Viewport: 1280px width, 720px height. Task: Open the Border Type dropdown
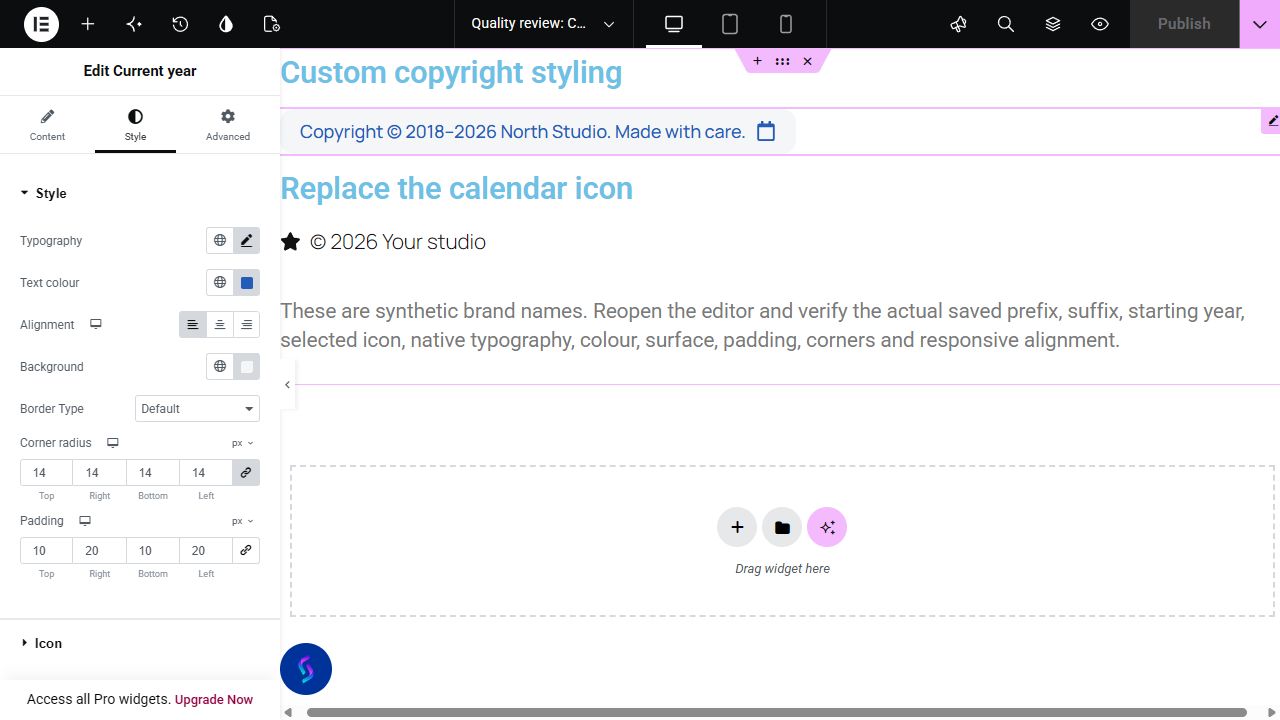coord(197,409)
